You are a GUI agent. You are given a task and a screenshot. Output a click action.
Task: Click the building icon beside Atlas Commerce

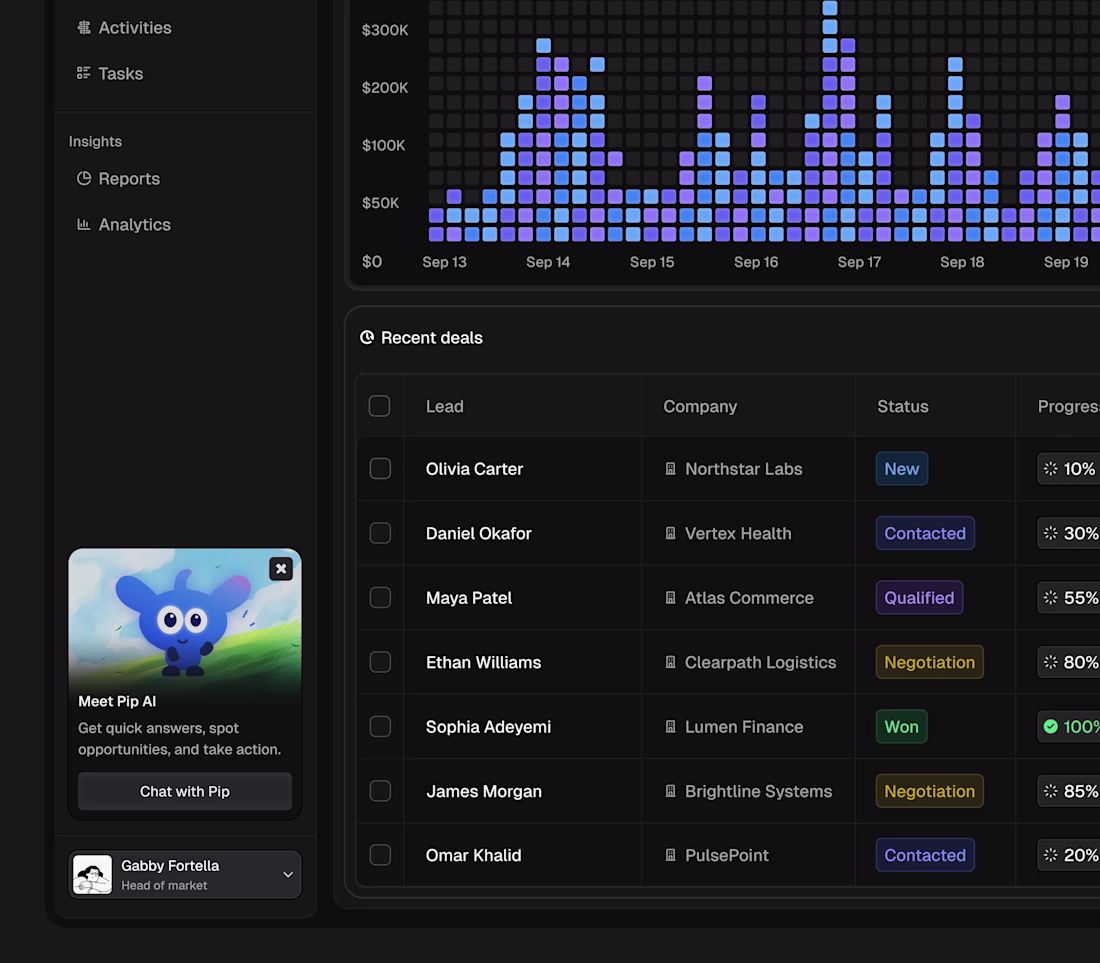point(671,598)
